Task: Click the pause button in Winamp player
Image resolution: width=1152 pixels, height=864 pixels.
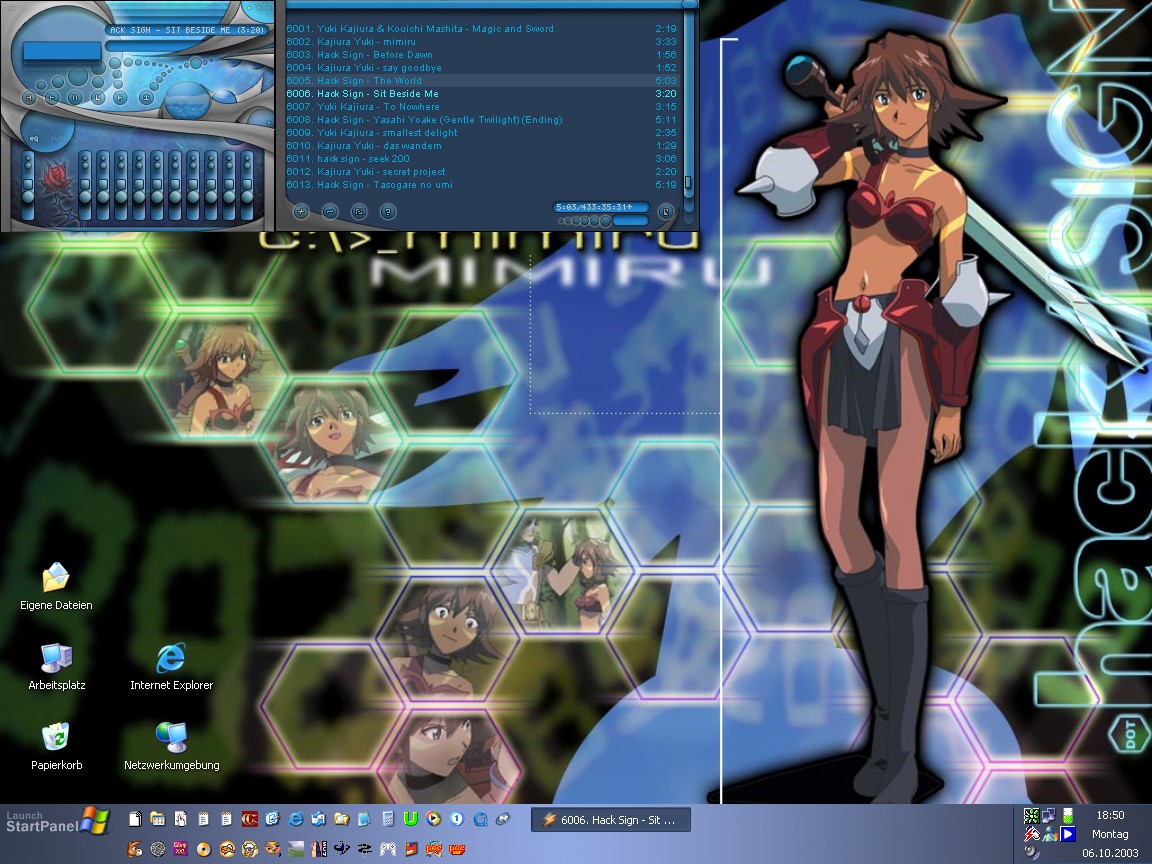Action: pos(75,98)
